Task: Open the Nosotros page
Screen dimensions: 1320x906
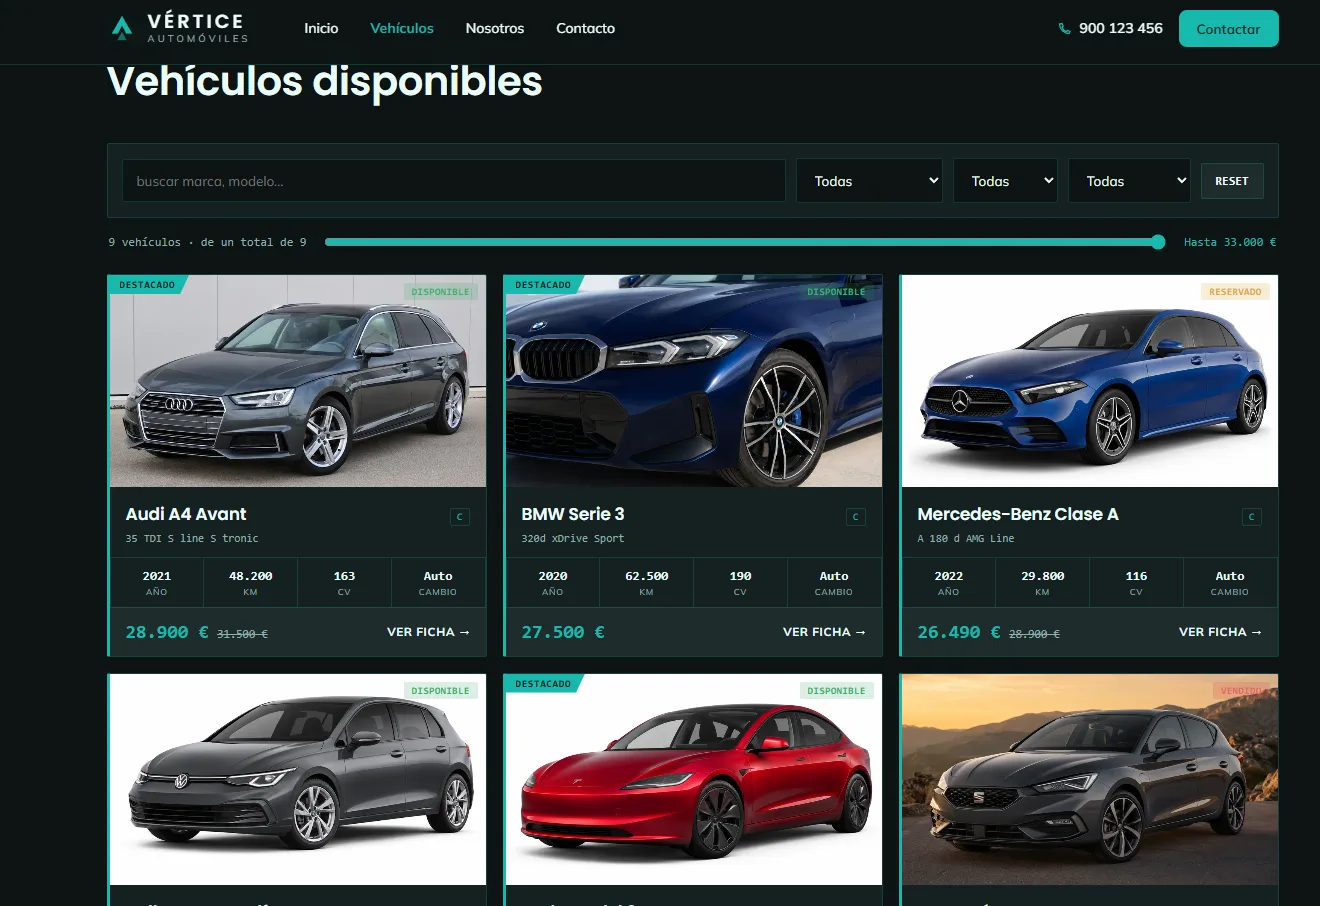Action: (495, 28)
